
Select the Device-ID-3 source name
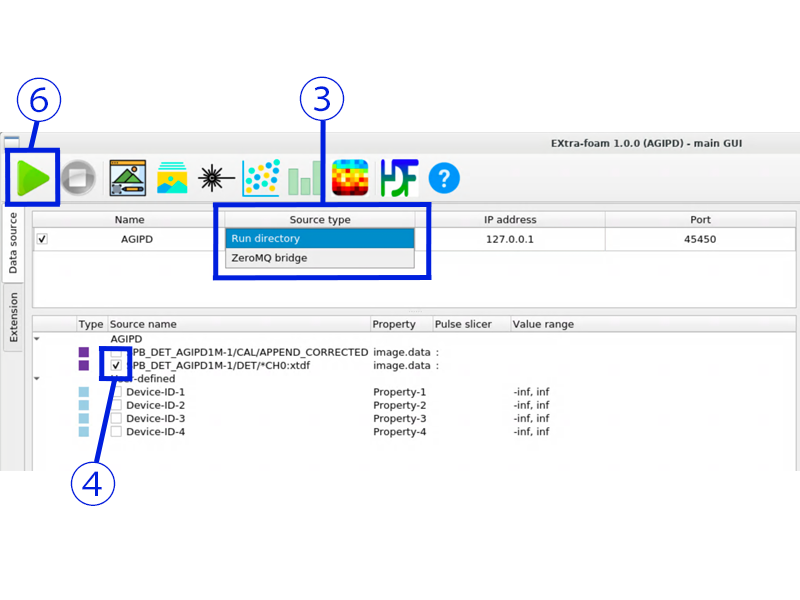pos(156,418)
